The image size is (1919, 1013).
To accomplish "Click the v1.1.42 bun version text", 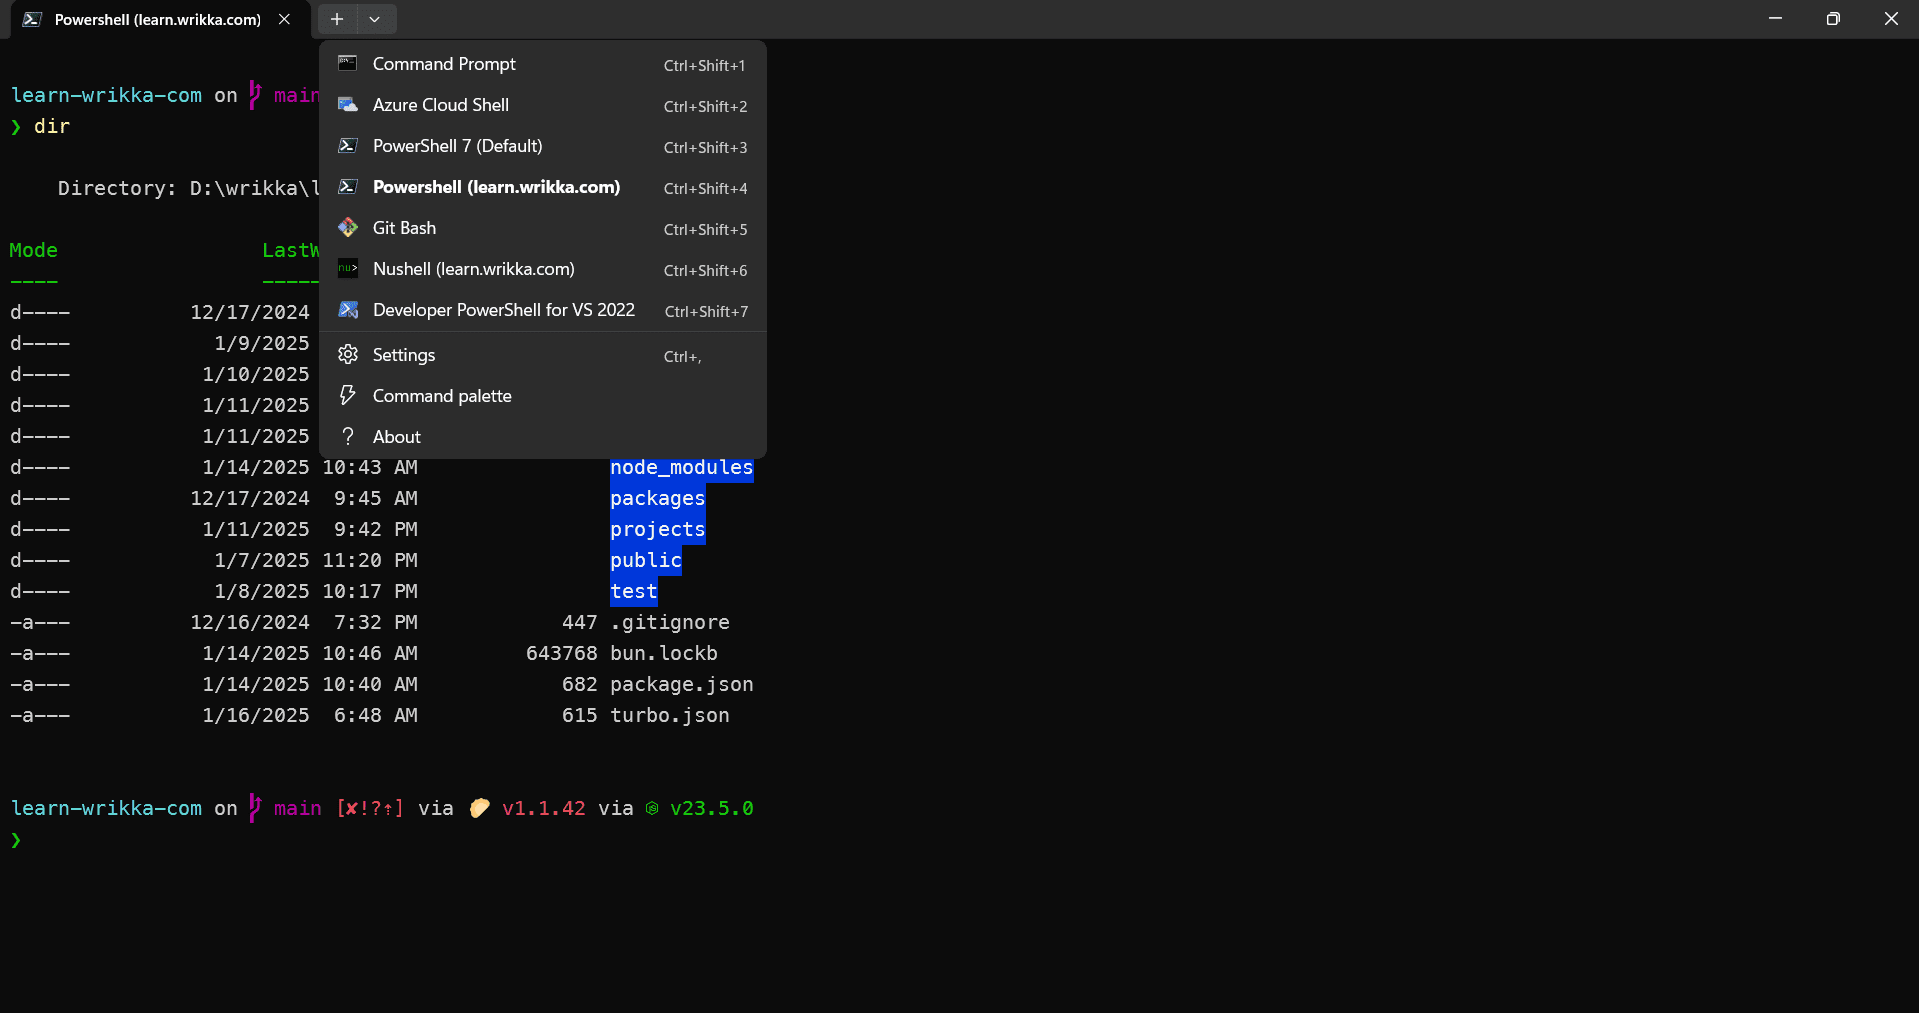I will [x=543, y=808].
